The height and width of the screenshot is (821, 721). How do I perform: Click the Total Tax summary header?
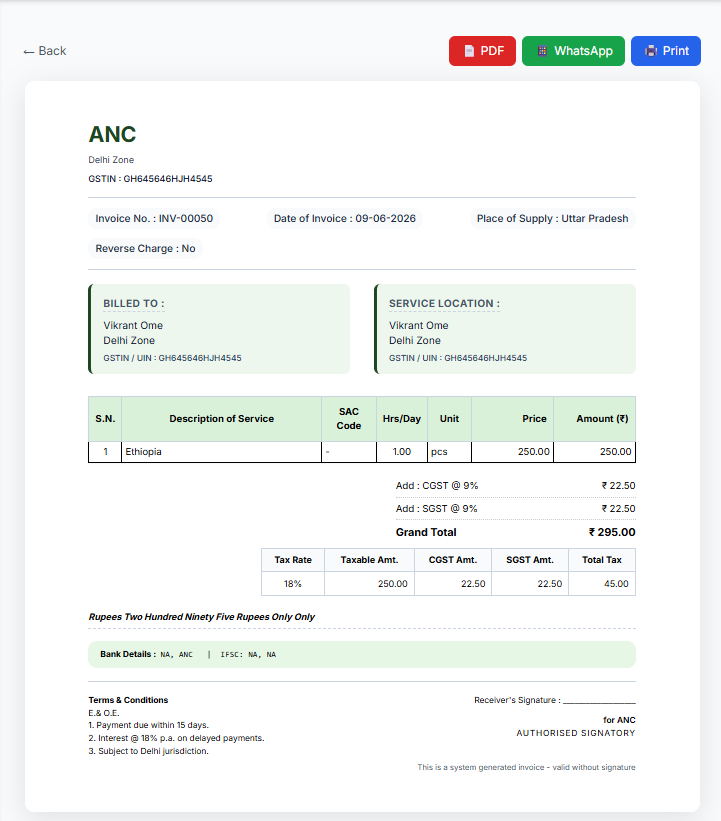pyautogui.click(x=602, y=560)
